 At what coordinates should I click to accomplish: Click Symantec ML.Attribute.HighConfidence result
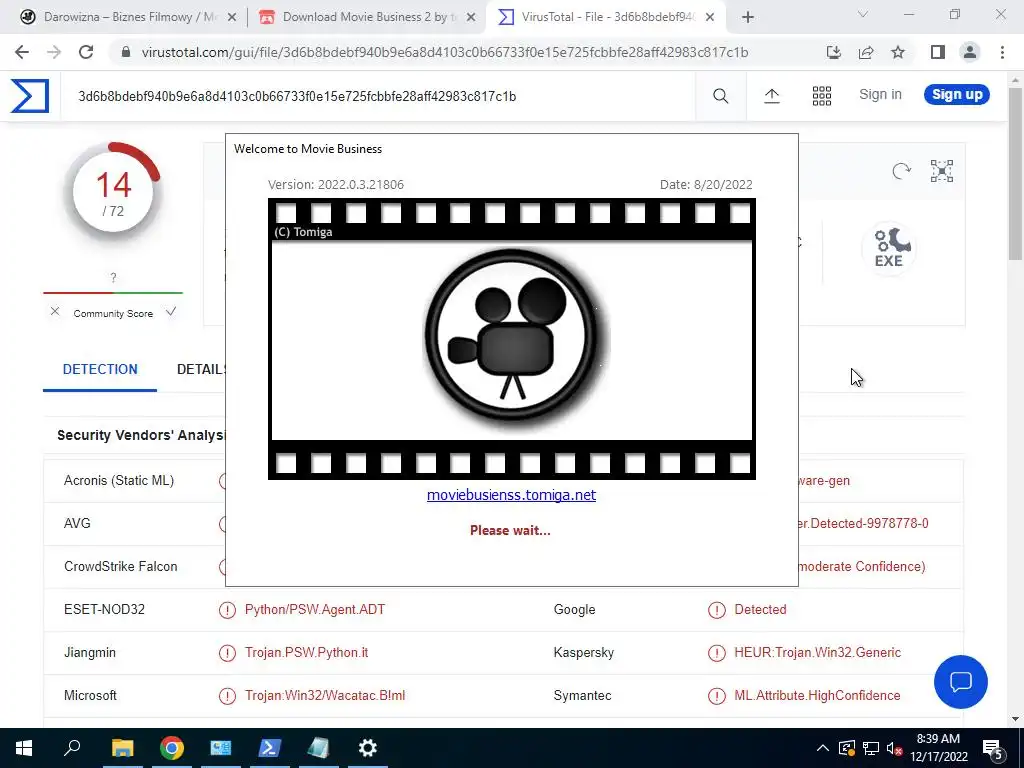[817, 696]
